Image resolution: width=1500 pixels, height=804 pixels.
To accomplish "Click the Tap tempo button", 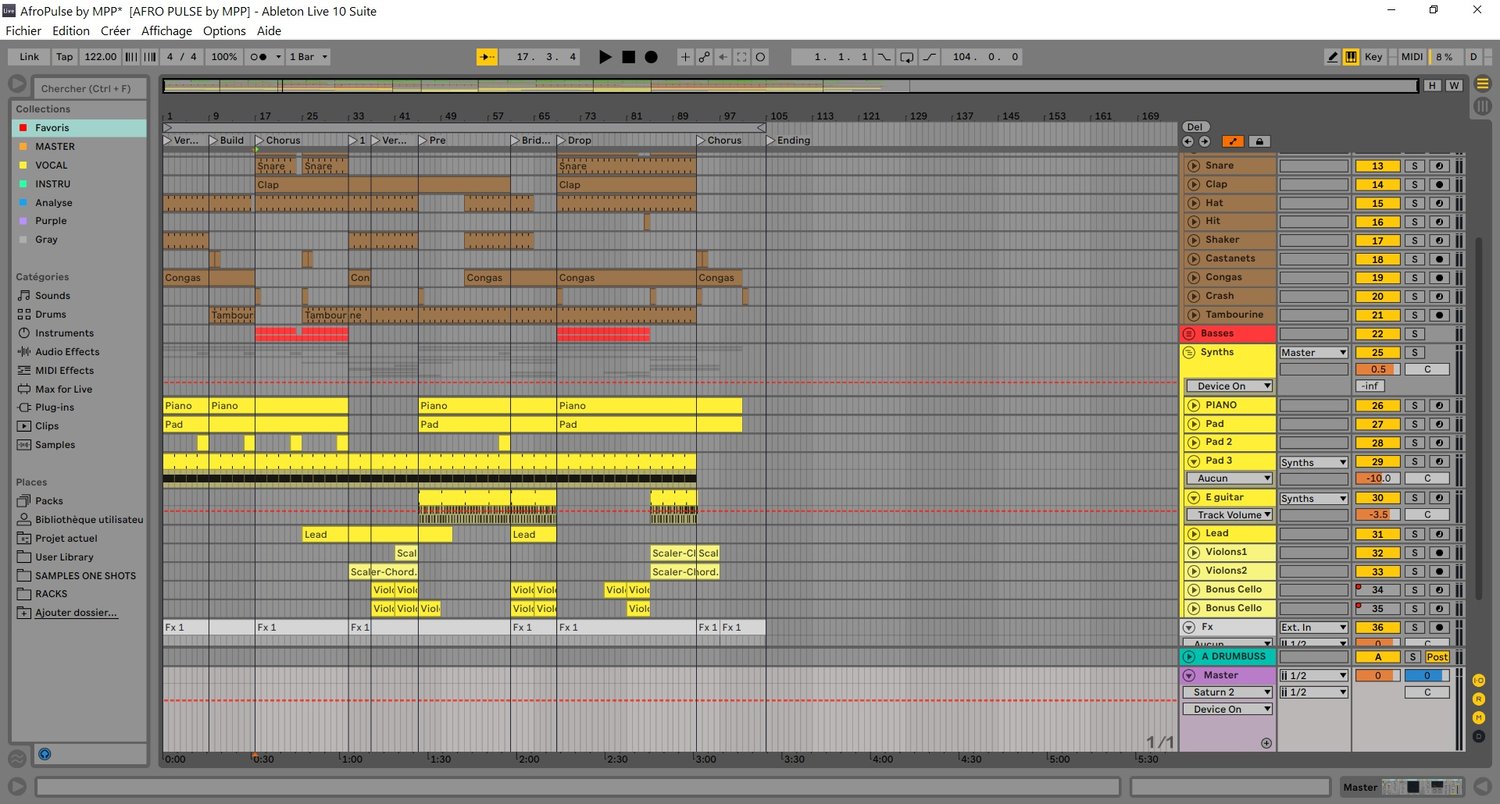I will coord(64,57).
